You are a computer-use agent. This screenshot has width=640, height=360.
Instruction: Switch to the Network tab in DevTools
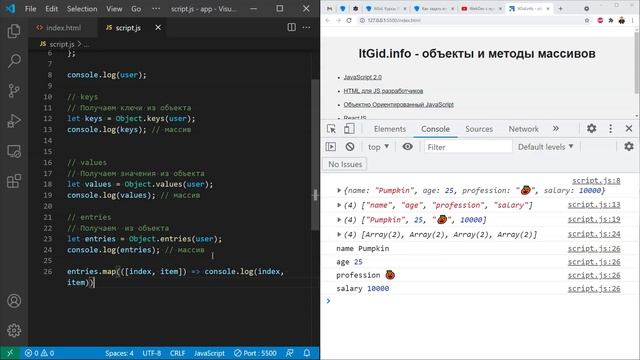tap(523, 129)
